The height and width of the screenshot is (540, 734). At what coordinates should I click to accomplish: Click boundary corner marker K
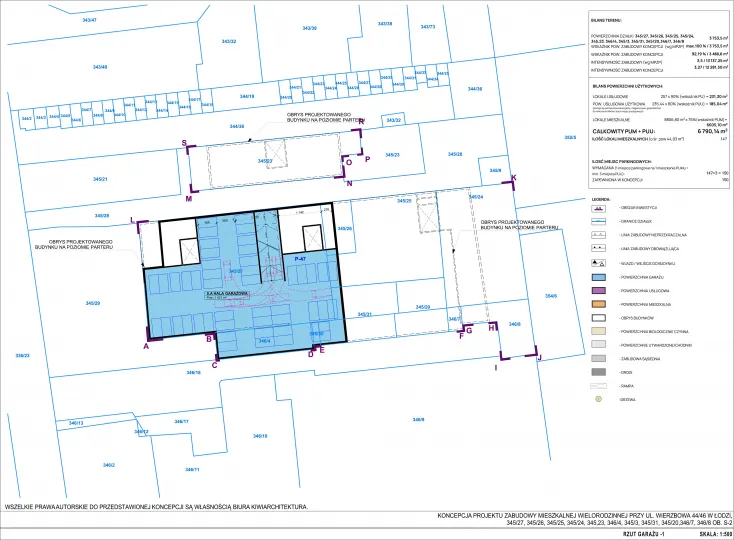[514, 178]
